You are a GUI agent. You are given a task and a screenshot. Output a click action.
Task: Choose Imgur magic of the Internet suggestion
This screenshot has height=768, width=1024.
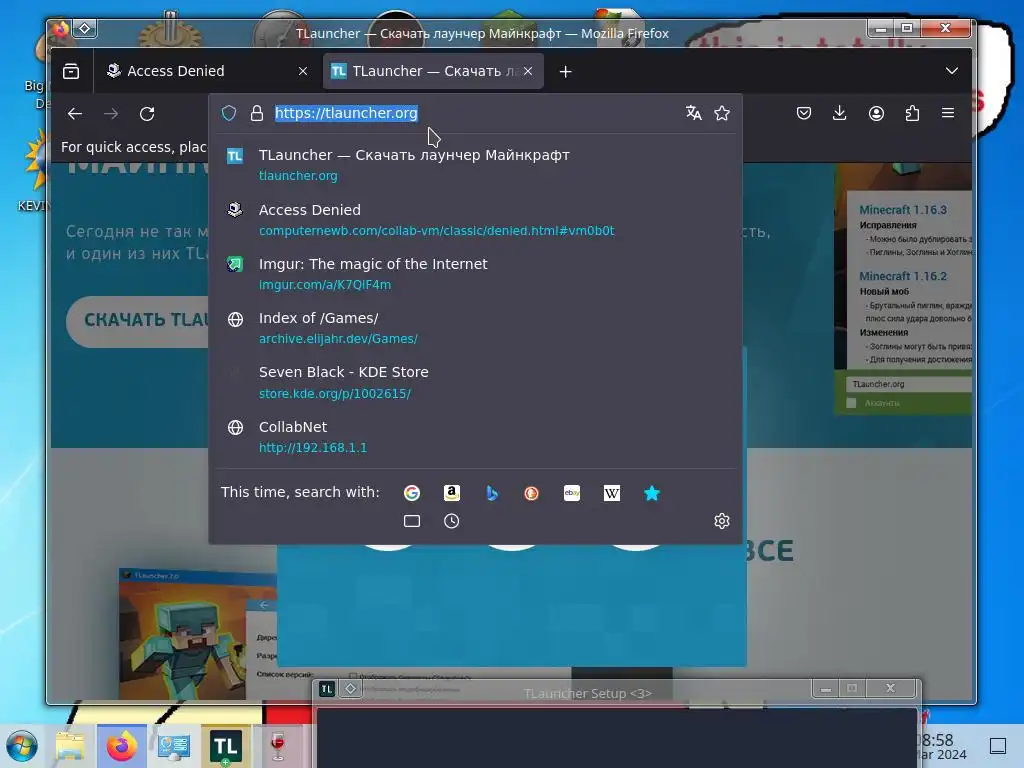point(476,274)
